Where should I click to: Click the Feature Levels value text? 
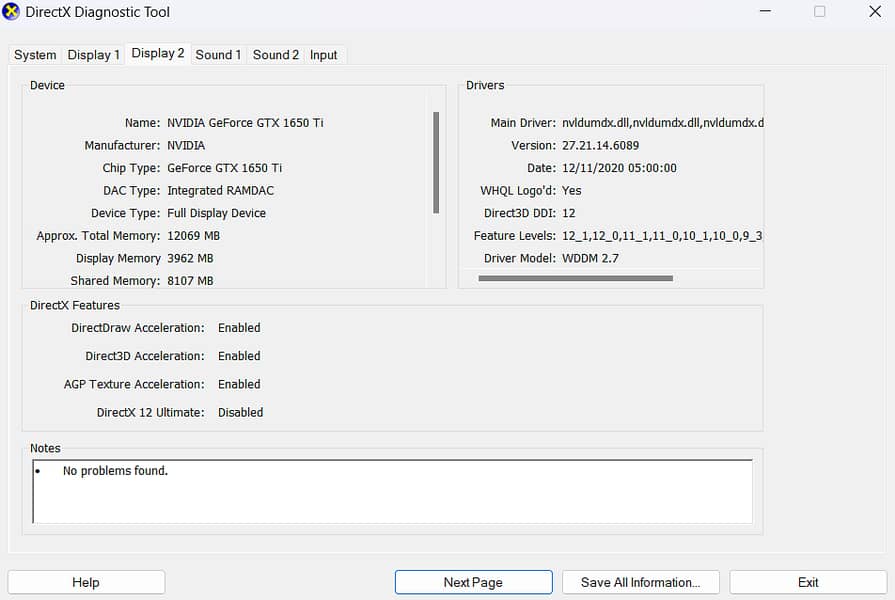662,236
